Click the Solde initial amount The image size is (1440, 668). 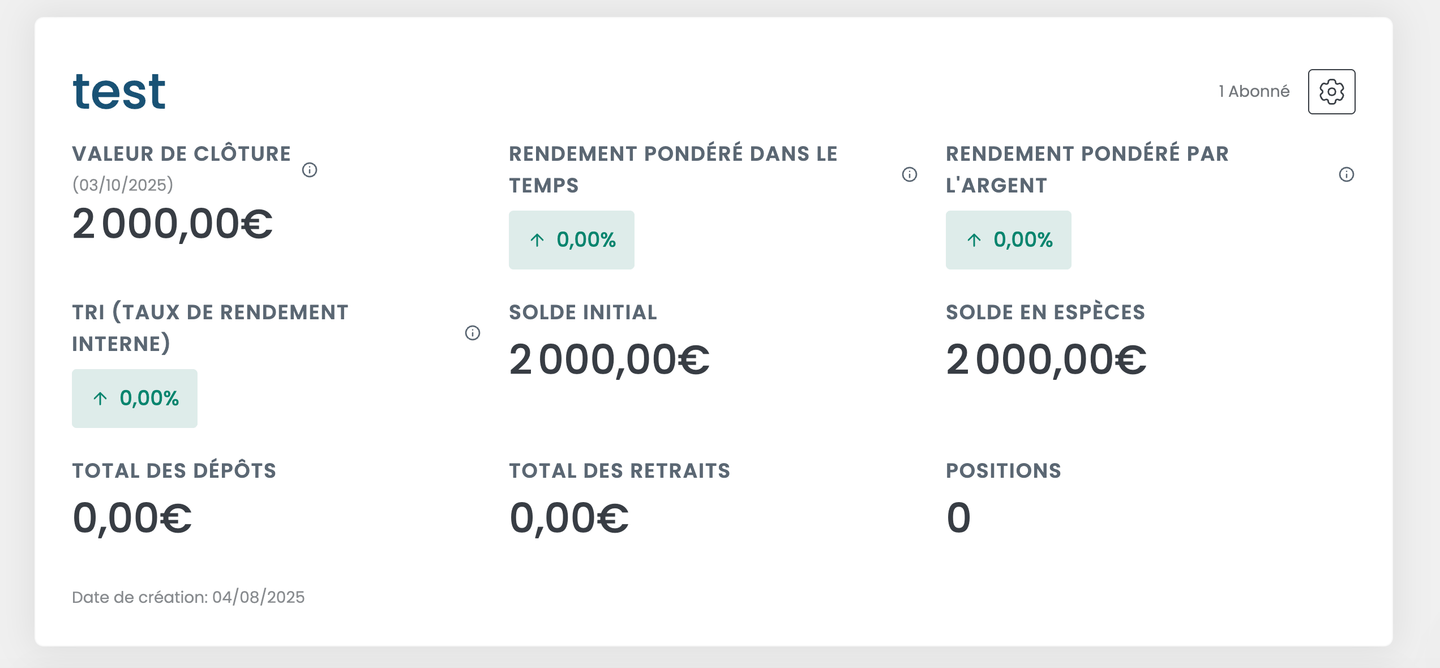tap(609, 360)
